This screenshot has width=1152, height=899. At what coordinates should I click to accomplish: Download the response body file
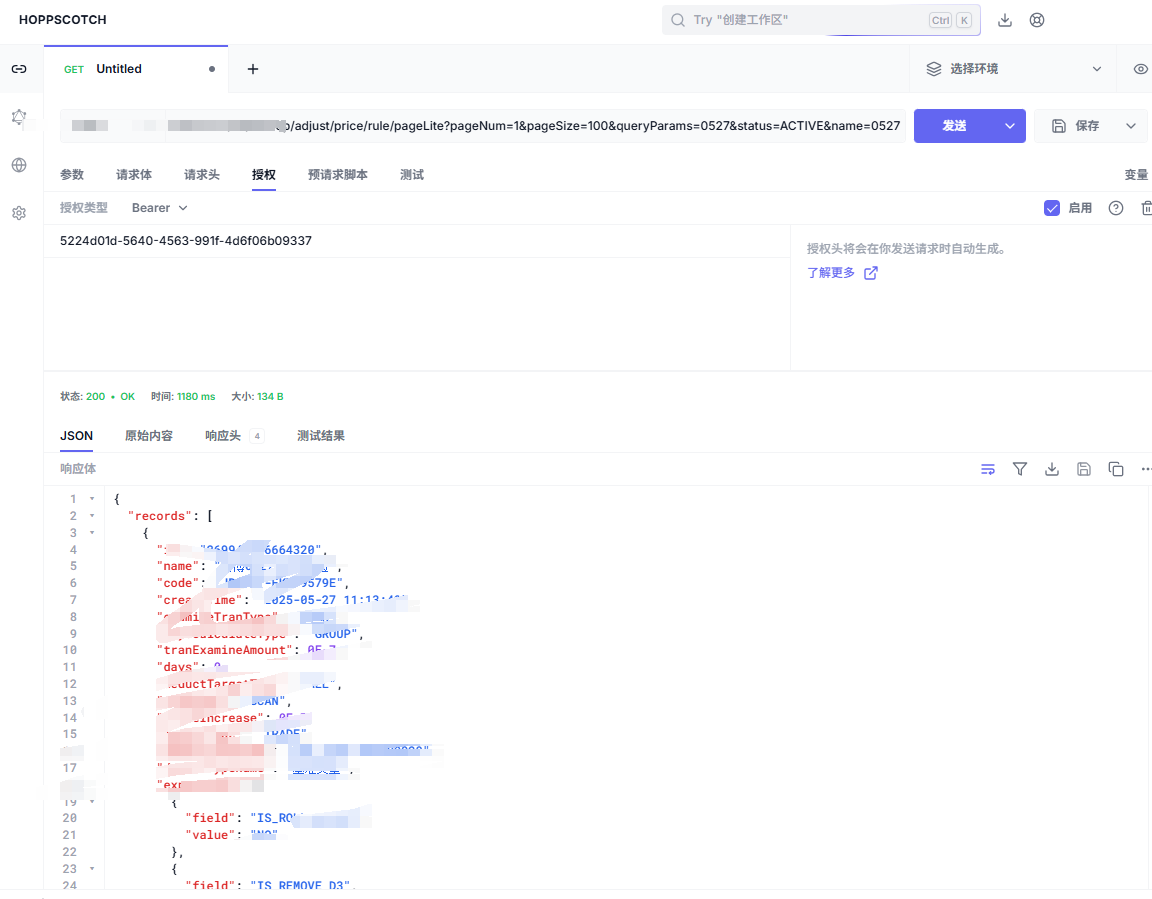(x=1052, y=469)
